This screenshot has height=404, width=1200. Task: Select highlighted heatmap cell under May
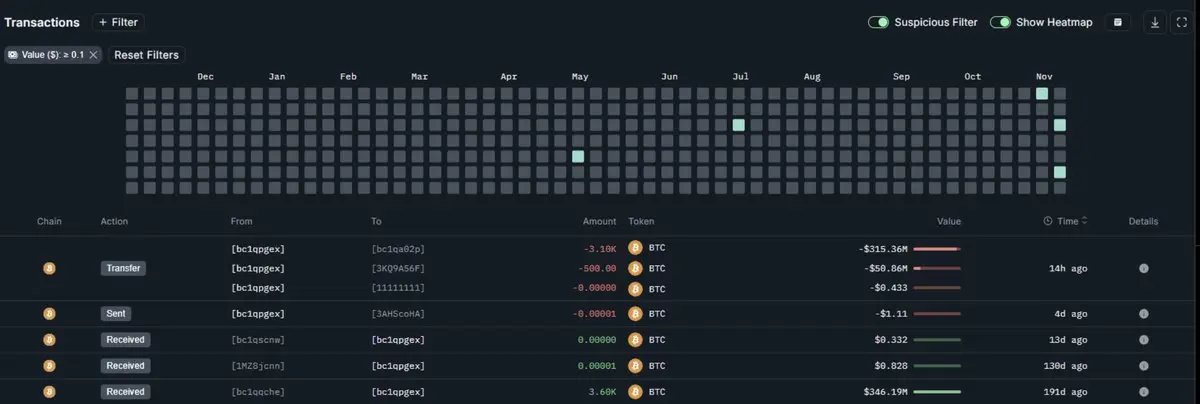pyautogui.click(x=578, y=156)
